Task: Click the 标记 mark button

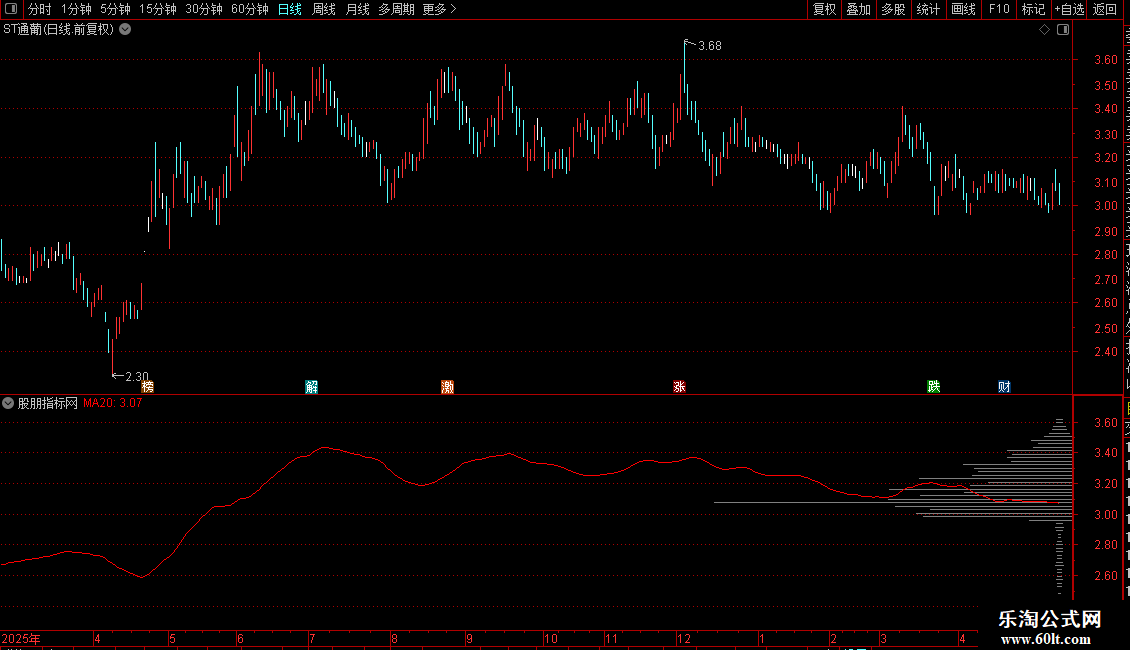Action: [1033, 9]
